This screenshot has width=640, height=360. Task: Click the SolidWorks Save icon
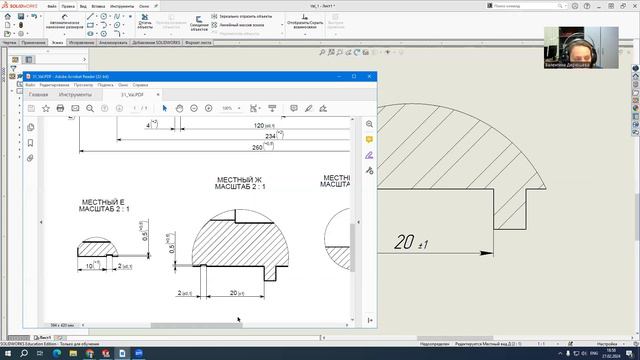[x=21, y=16]
